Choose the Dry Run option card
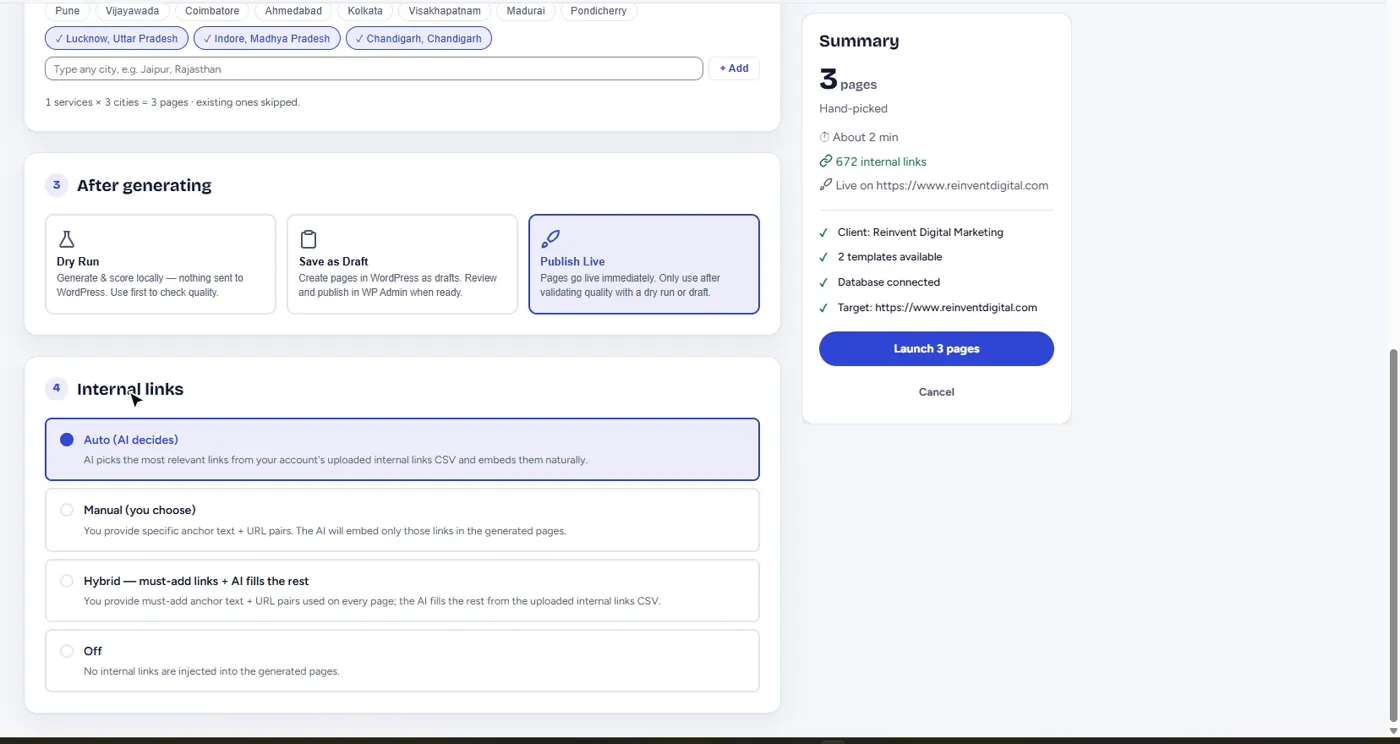The image size is (1400, 744). 160,264
